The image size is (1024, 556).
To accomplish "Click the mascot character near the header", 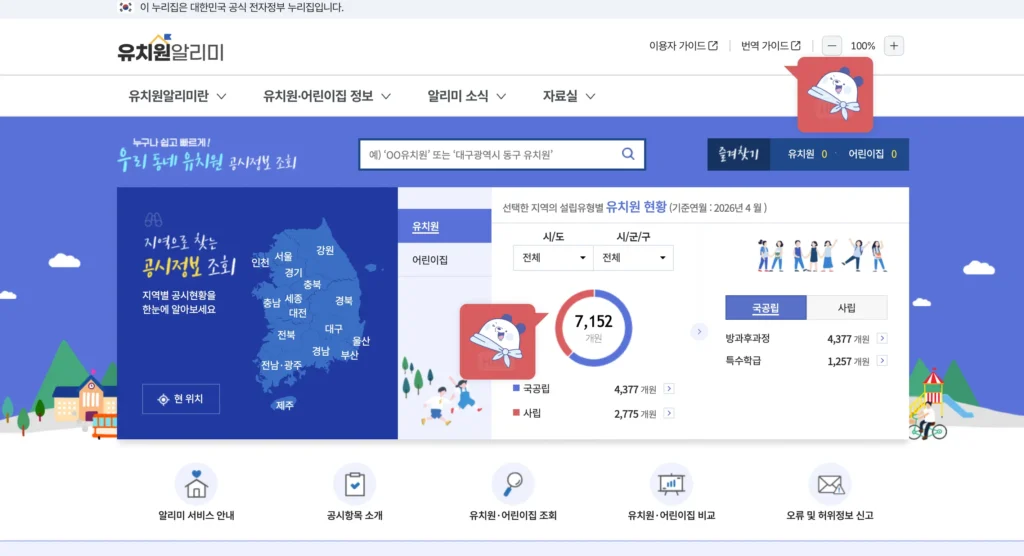I will pos(835,95).
